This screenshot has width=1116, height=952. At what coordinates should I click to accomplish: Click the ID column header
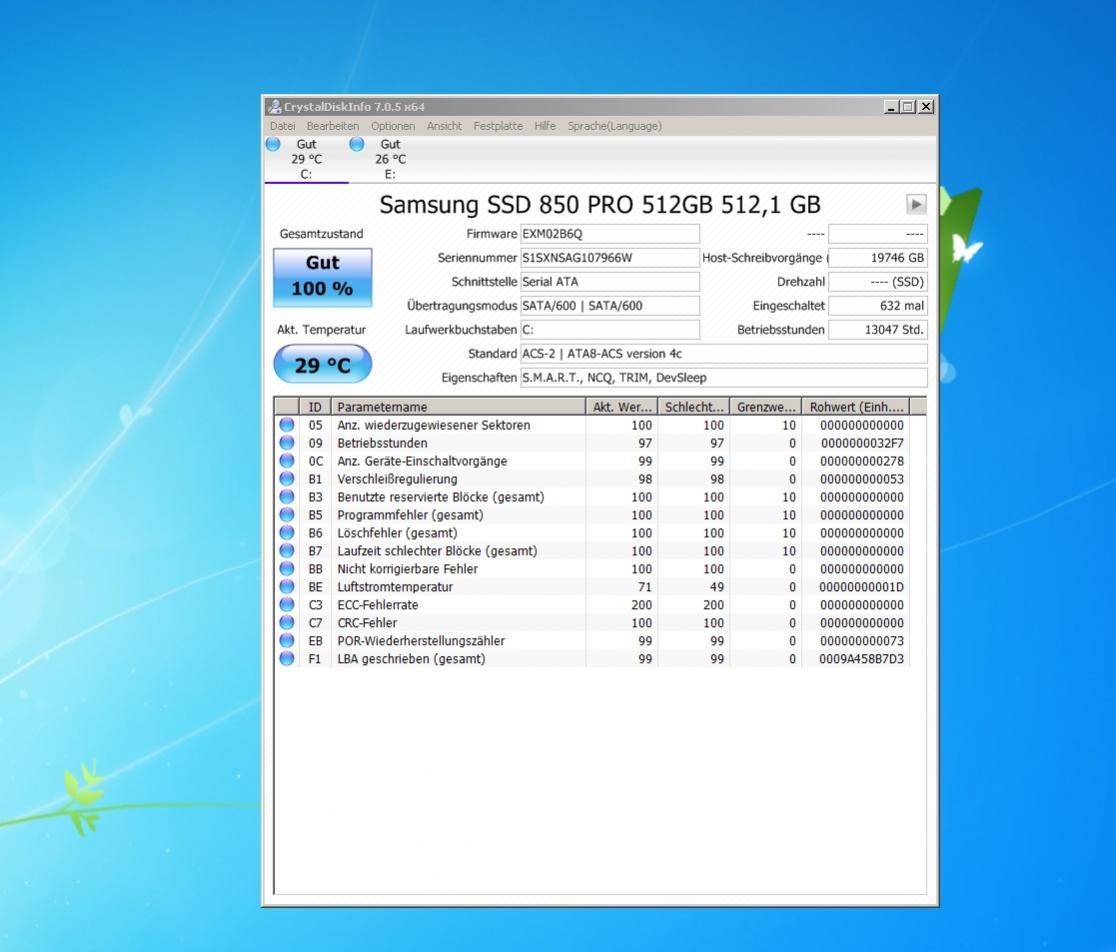pos(315,407)
